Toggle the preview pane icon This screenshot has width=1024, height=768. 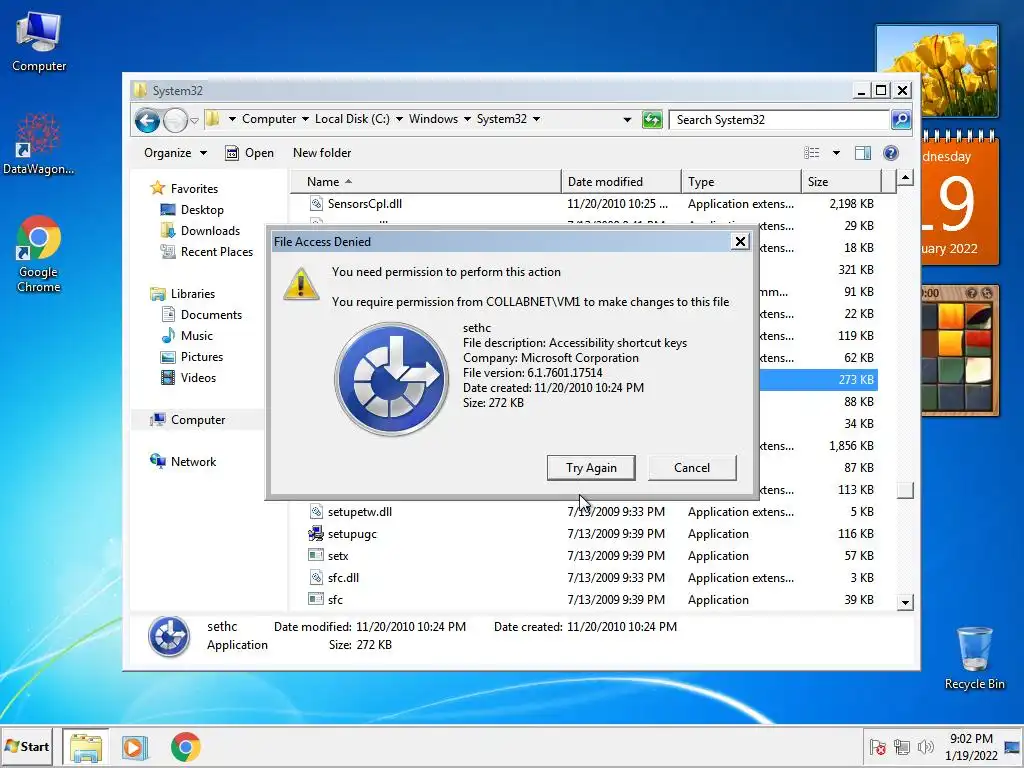coord(863,153)
